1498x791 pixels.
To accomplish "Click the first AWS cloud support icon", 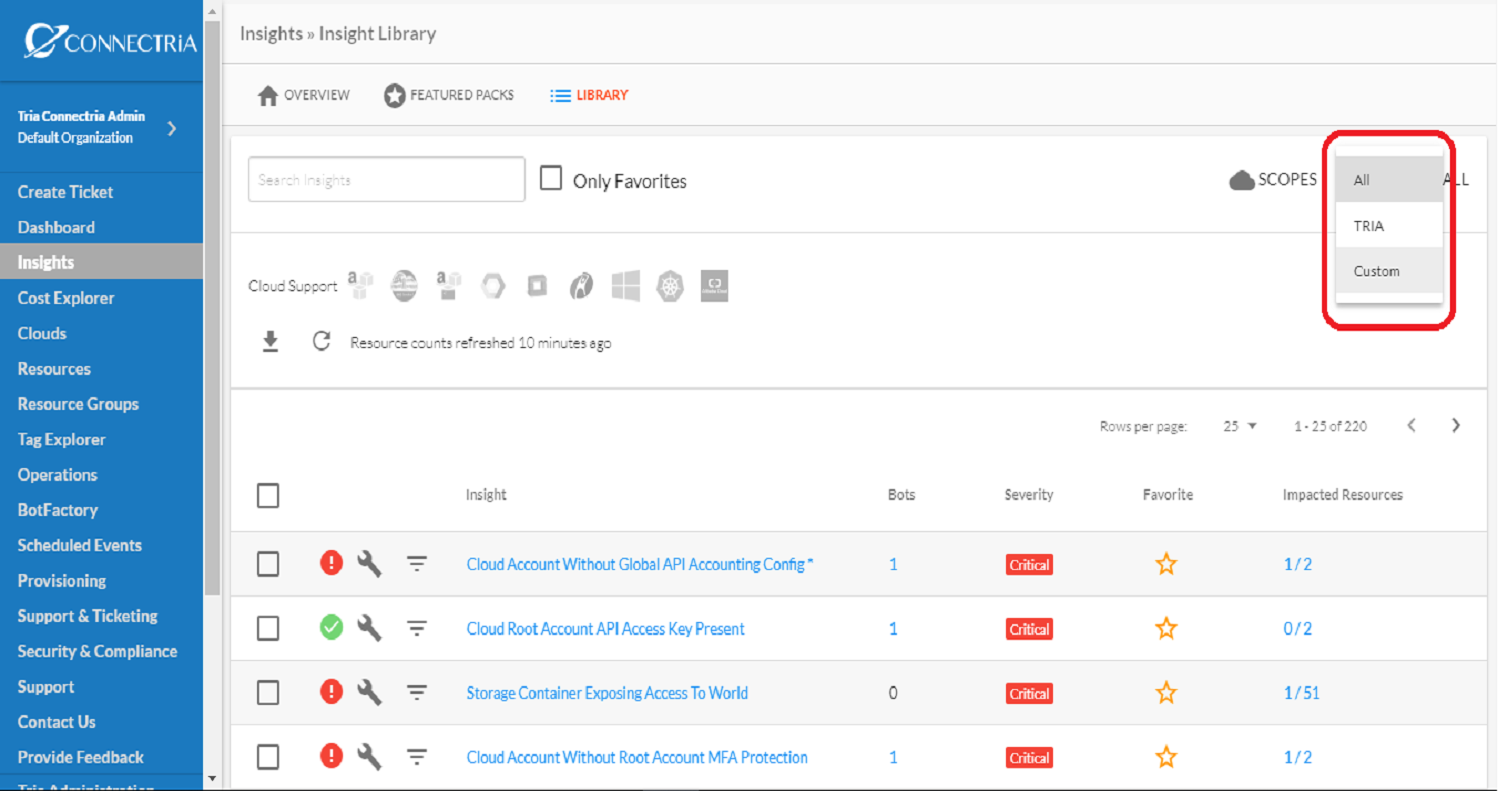I will [x=360, y=285].
